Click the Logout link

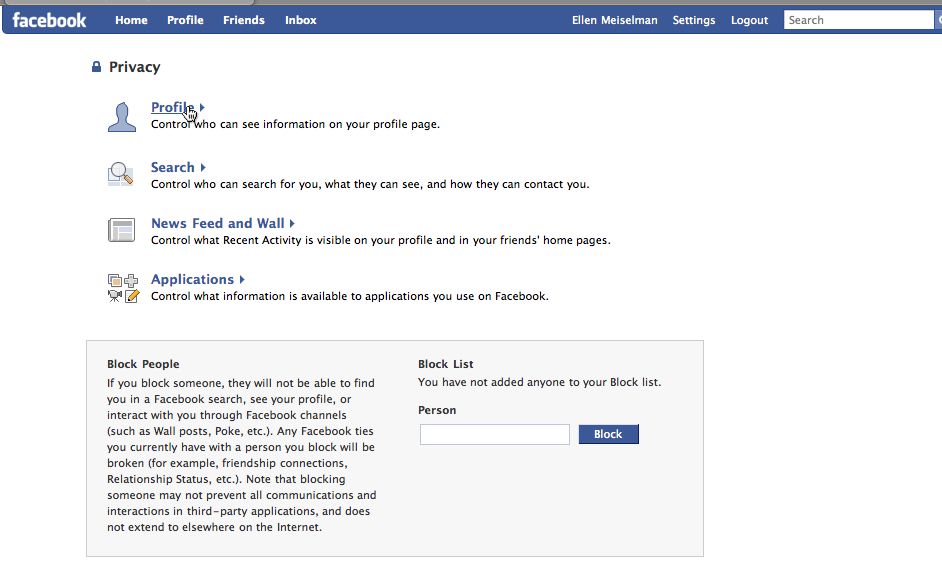coord(749,20)
